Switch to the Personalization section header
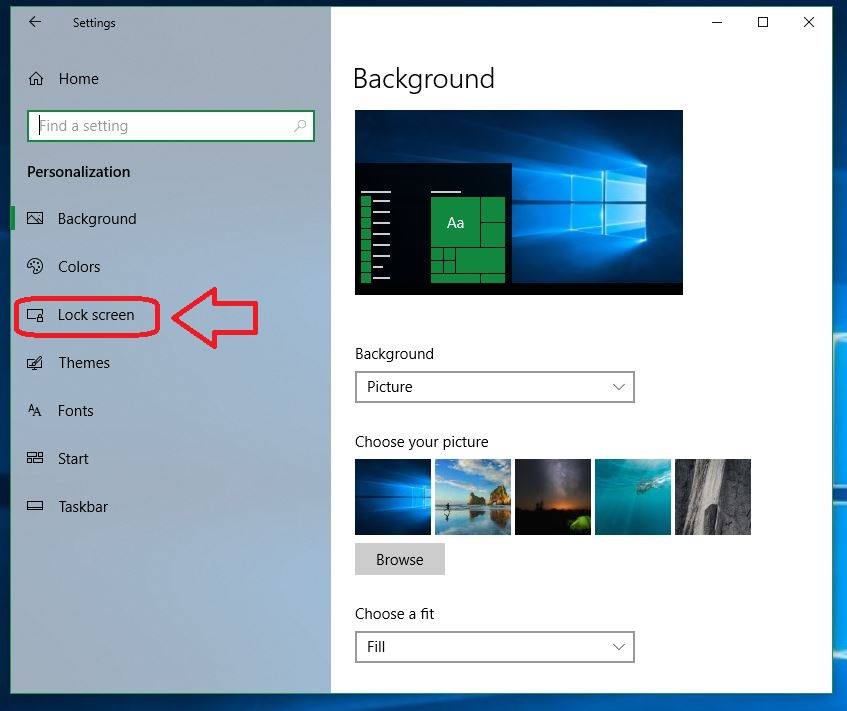This screenshot has width=847, height=711. tap(78, 171)
